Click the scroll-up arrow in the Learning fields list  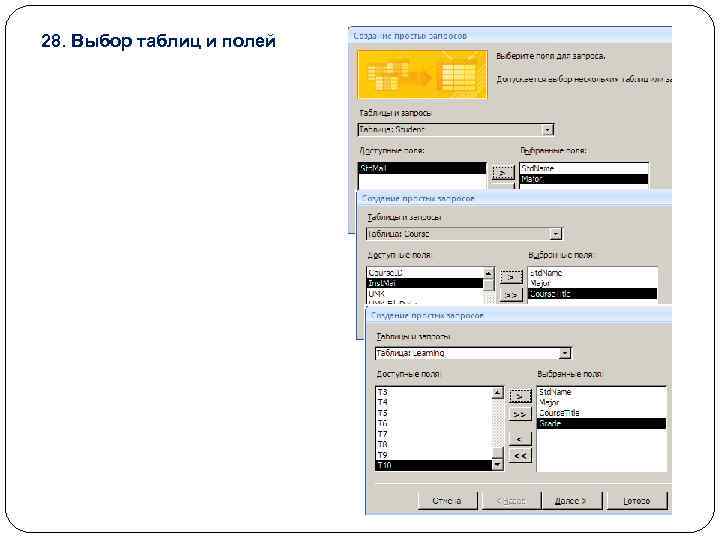497,393
